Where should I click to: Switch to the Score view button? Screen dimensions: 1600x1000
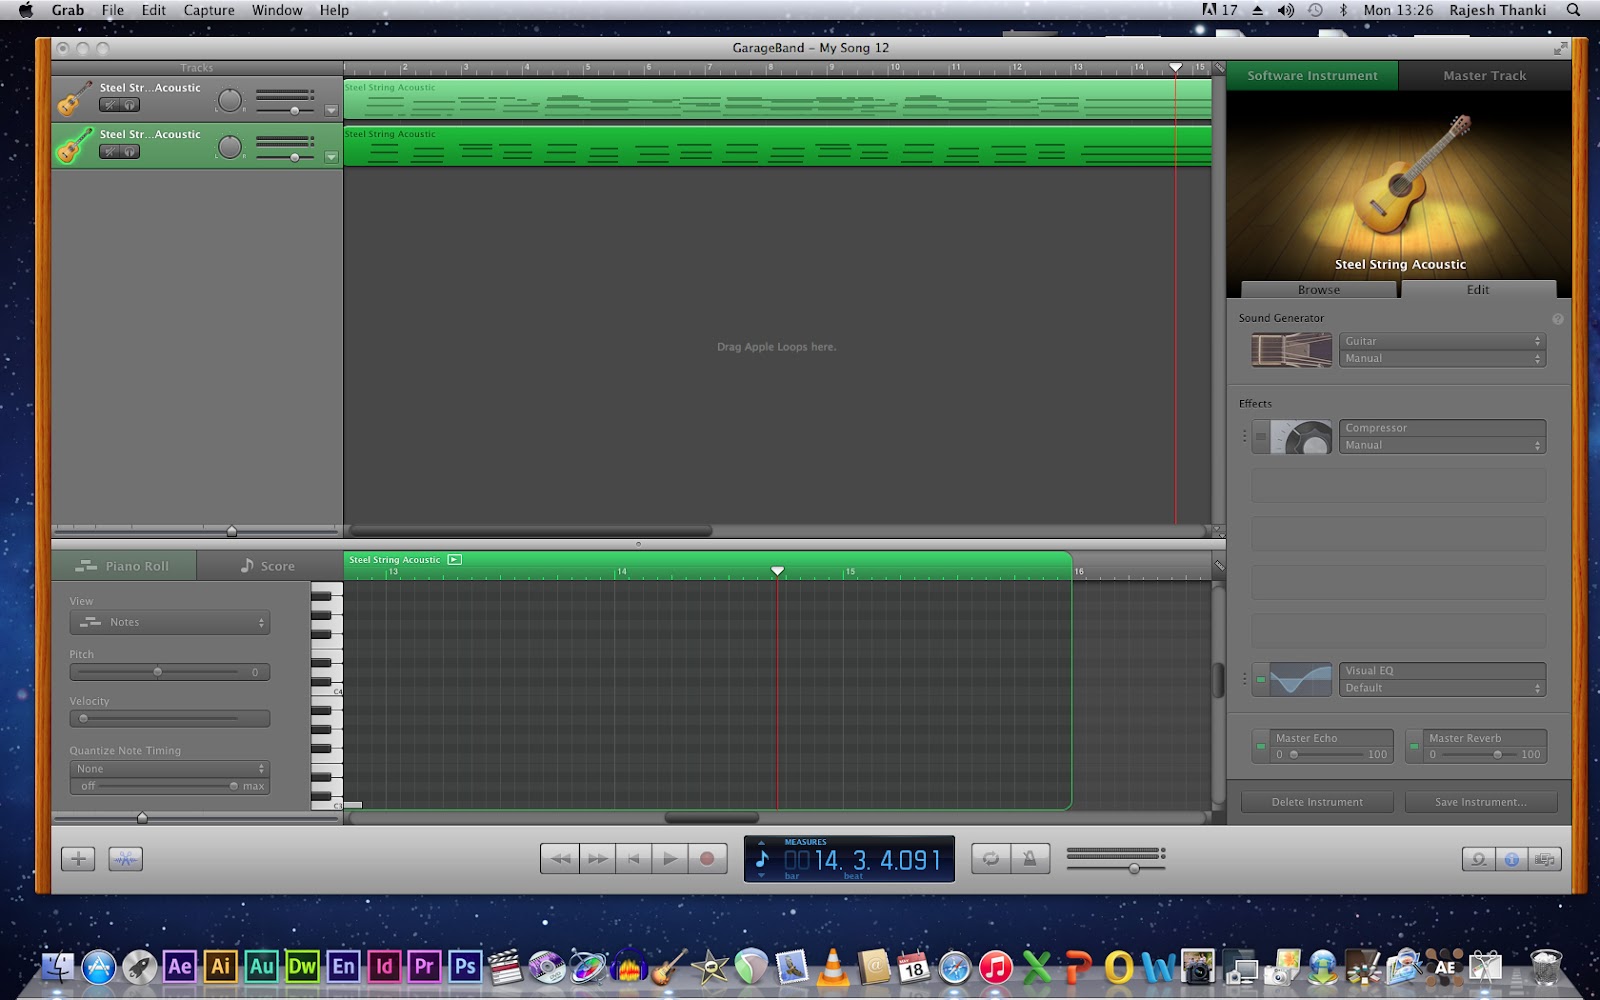point(268,566)
